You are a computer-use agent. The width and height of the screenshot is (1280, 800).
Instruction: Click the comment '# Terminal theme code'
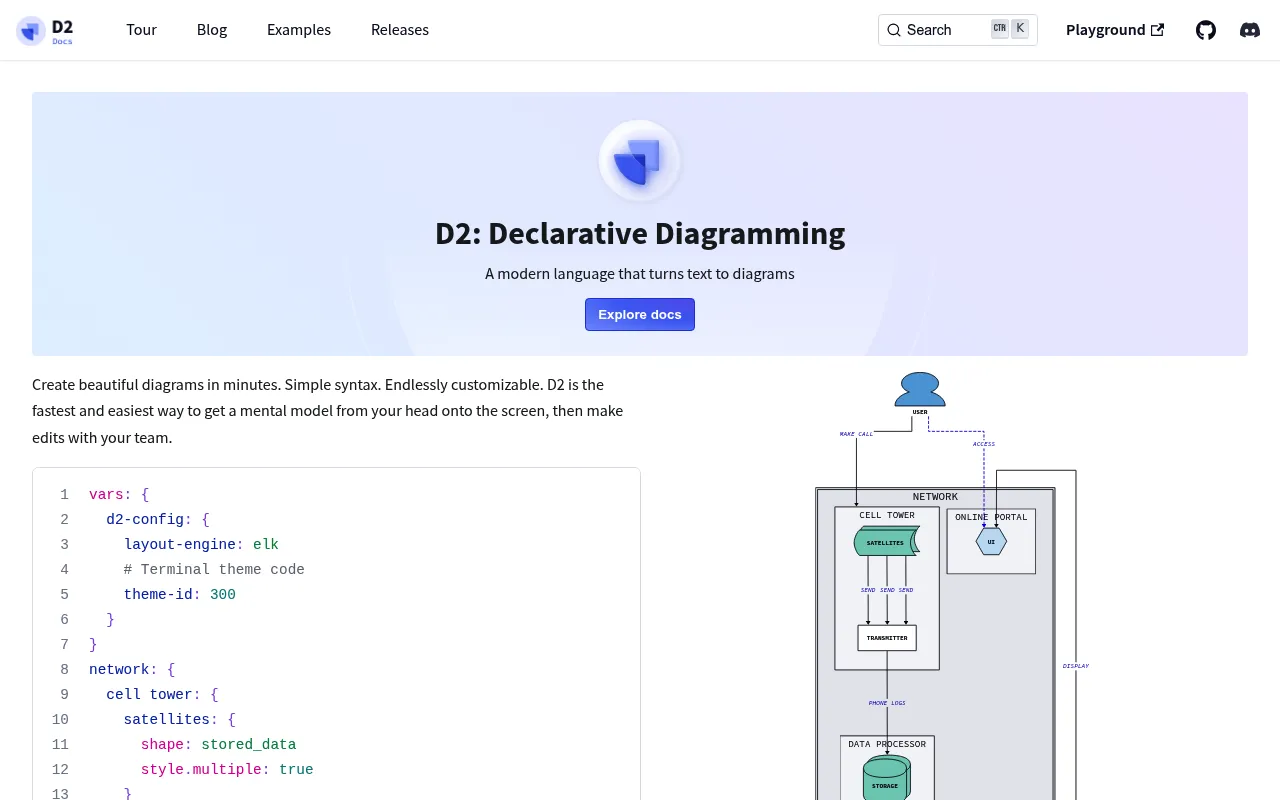point(214,569)
